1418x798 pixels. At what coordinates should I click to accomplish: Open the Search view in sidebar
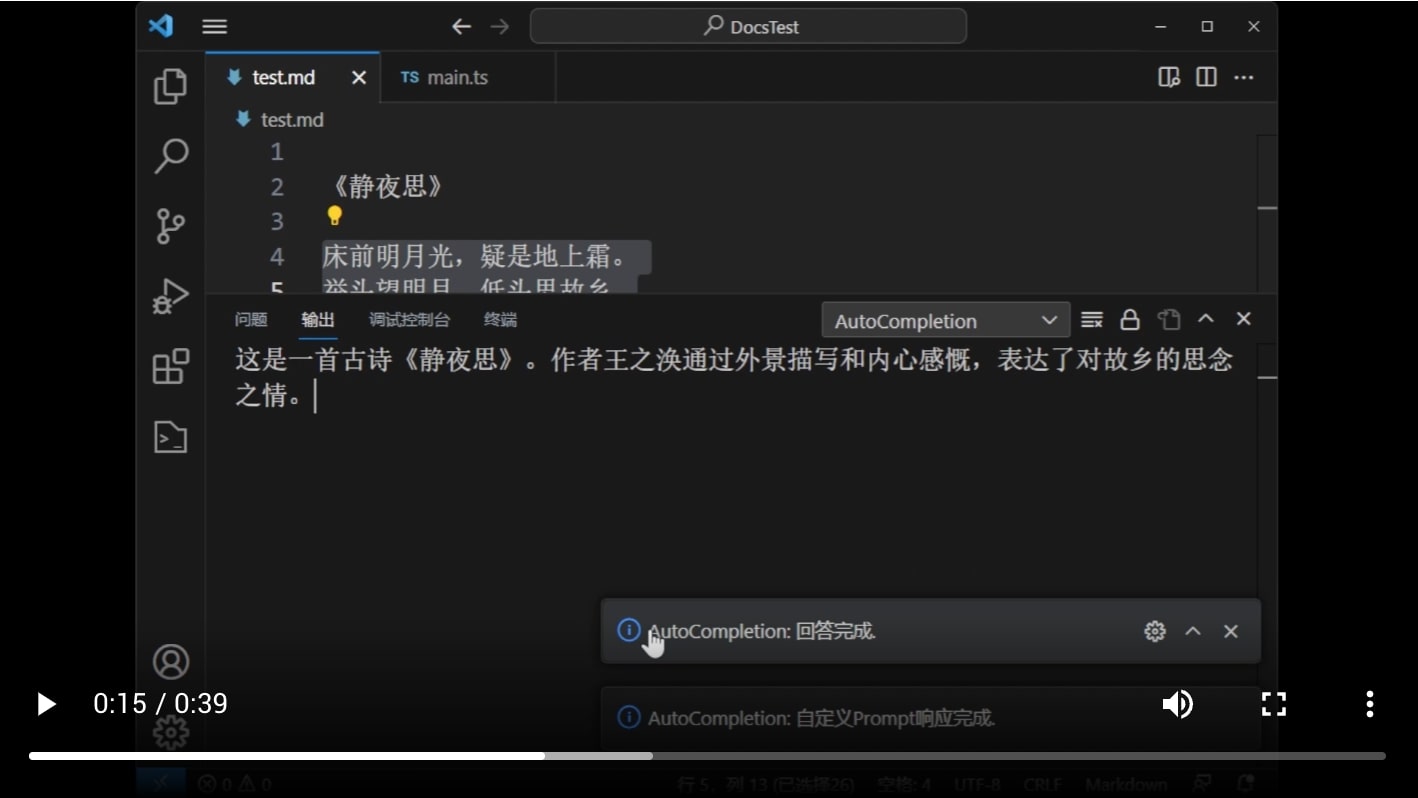pos(170,156)
